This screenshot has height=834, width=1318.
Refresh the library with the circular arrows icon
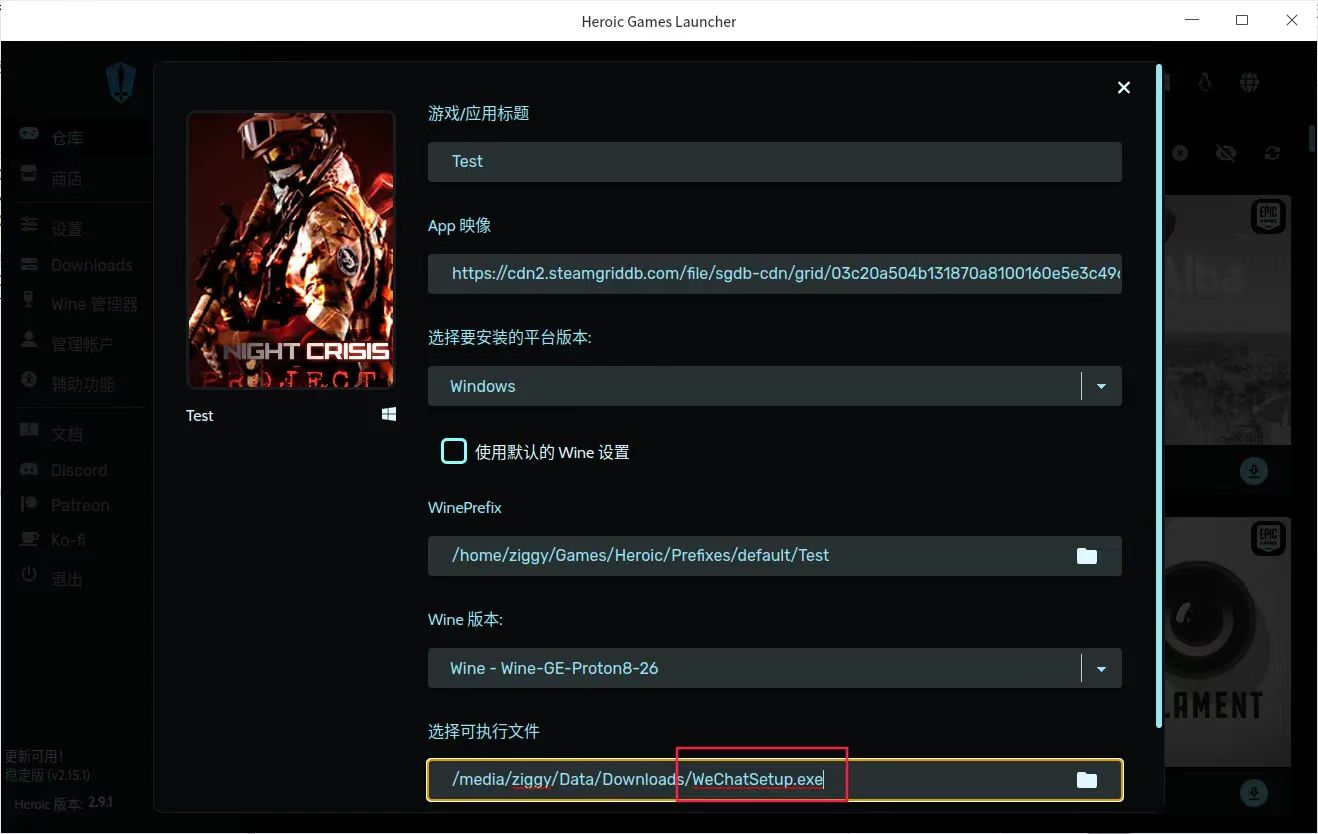[1272, 153]
